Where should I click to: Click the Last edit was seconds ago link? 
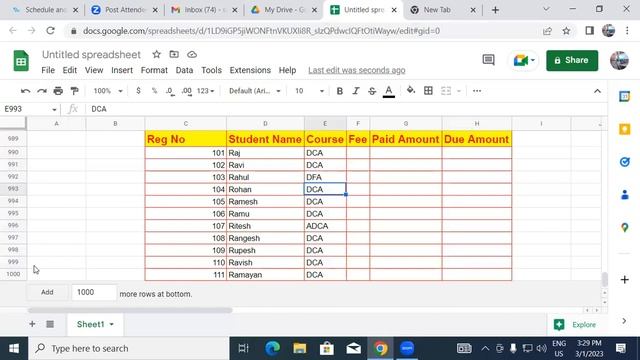point(357,70)
